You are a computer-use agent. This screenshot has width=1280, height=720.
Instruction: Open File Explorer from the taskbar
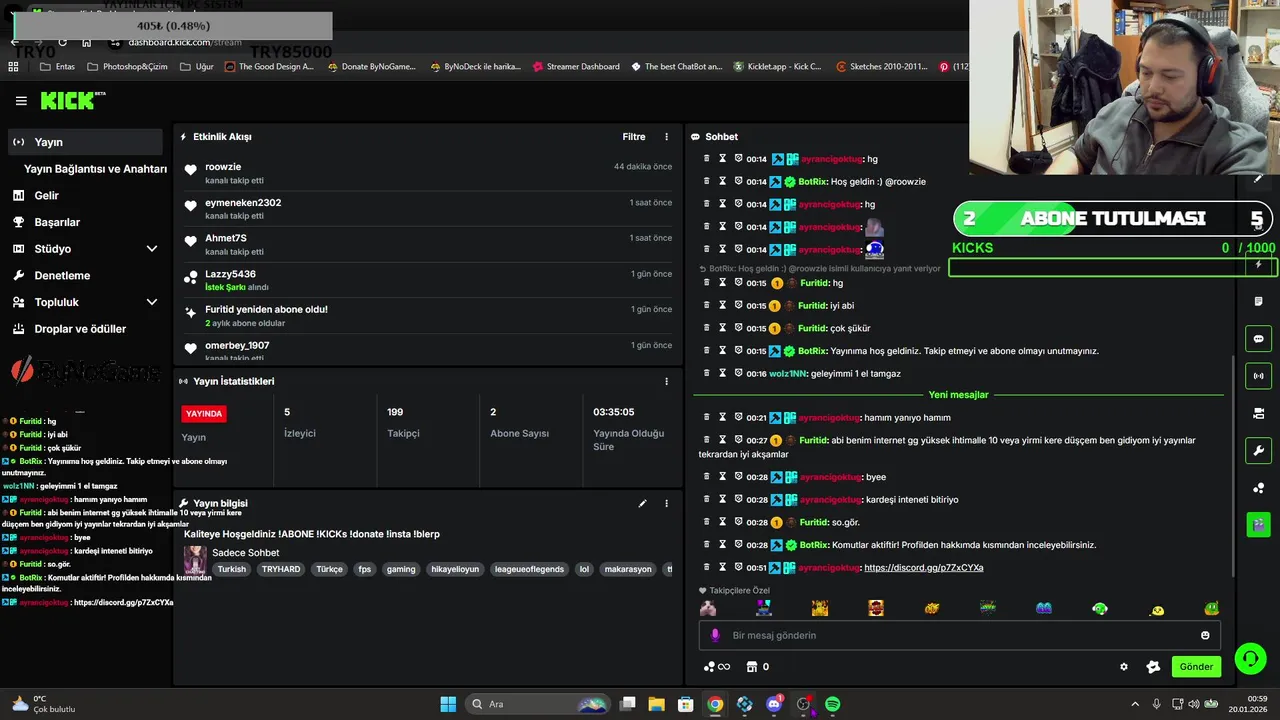pyautogui.click(x=656, y=704)
